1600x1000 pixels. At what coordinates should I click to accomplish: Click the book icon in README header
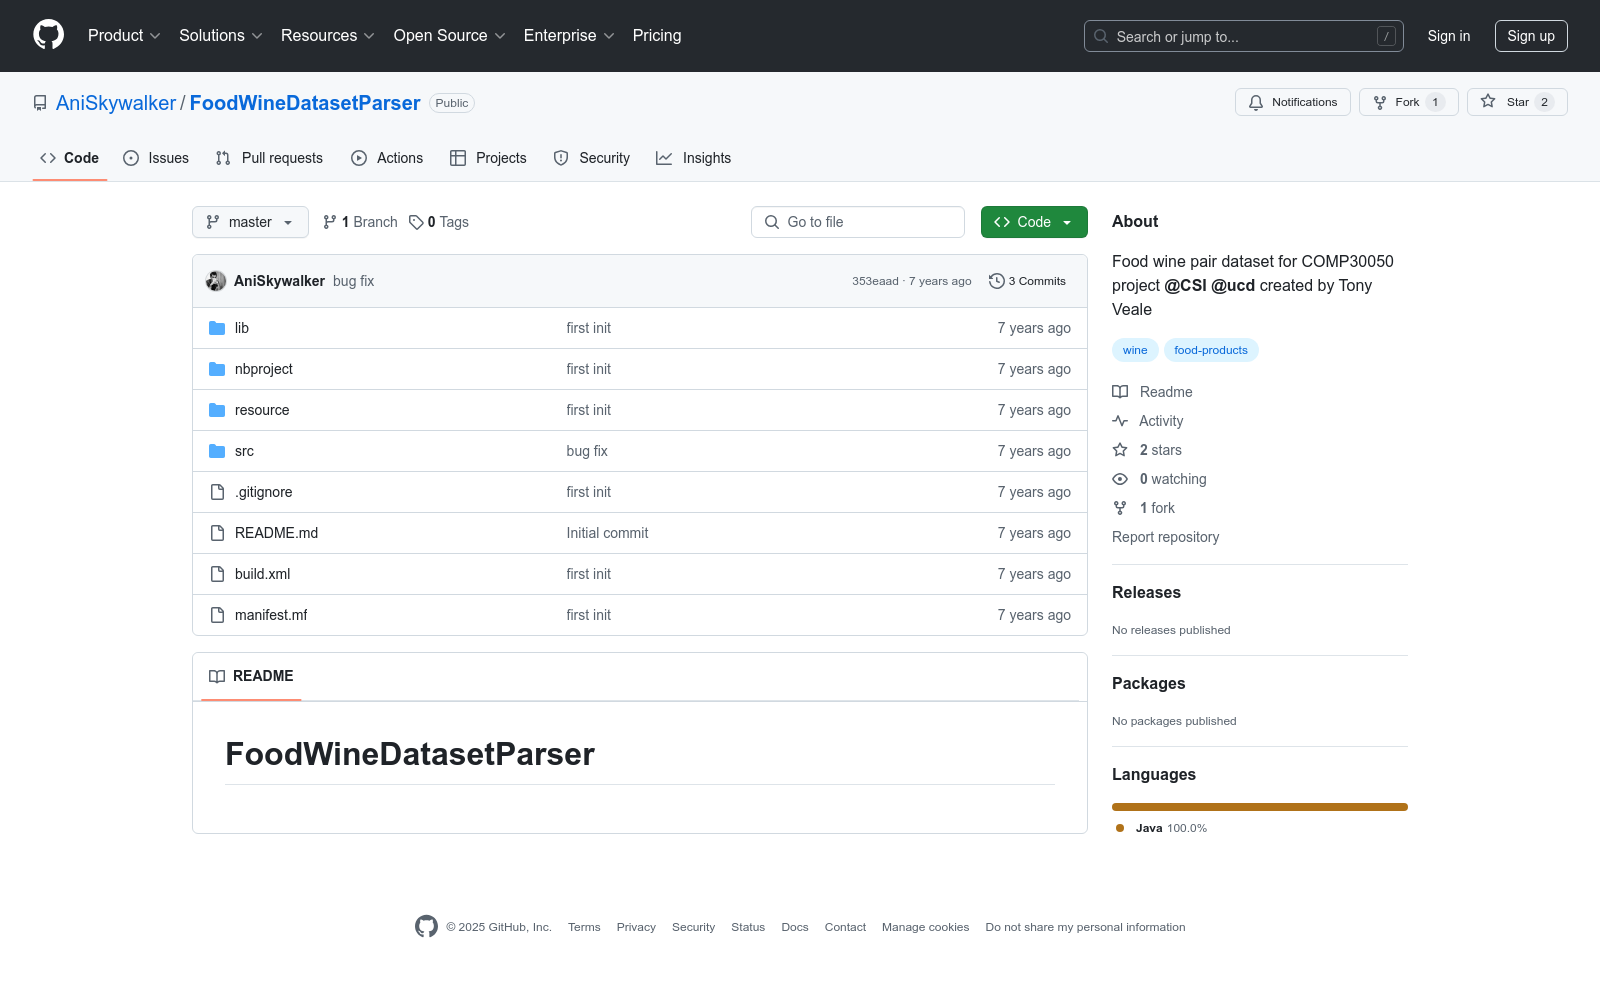point(217,676)
